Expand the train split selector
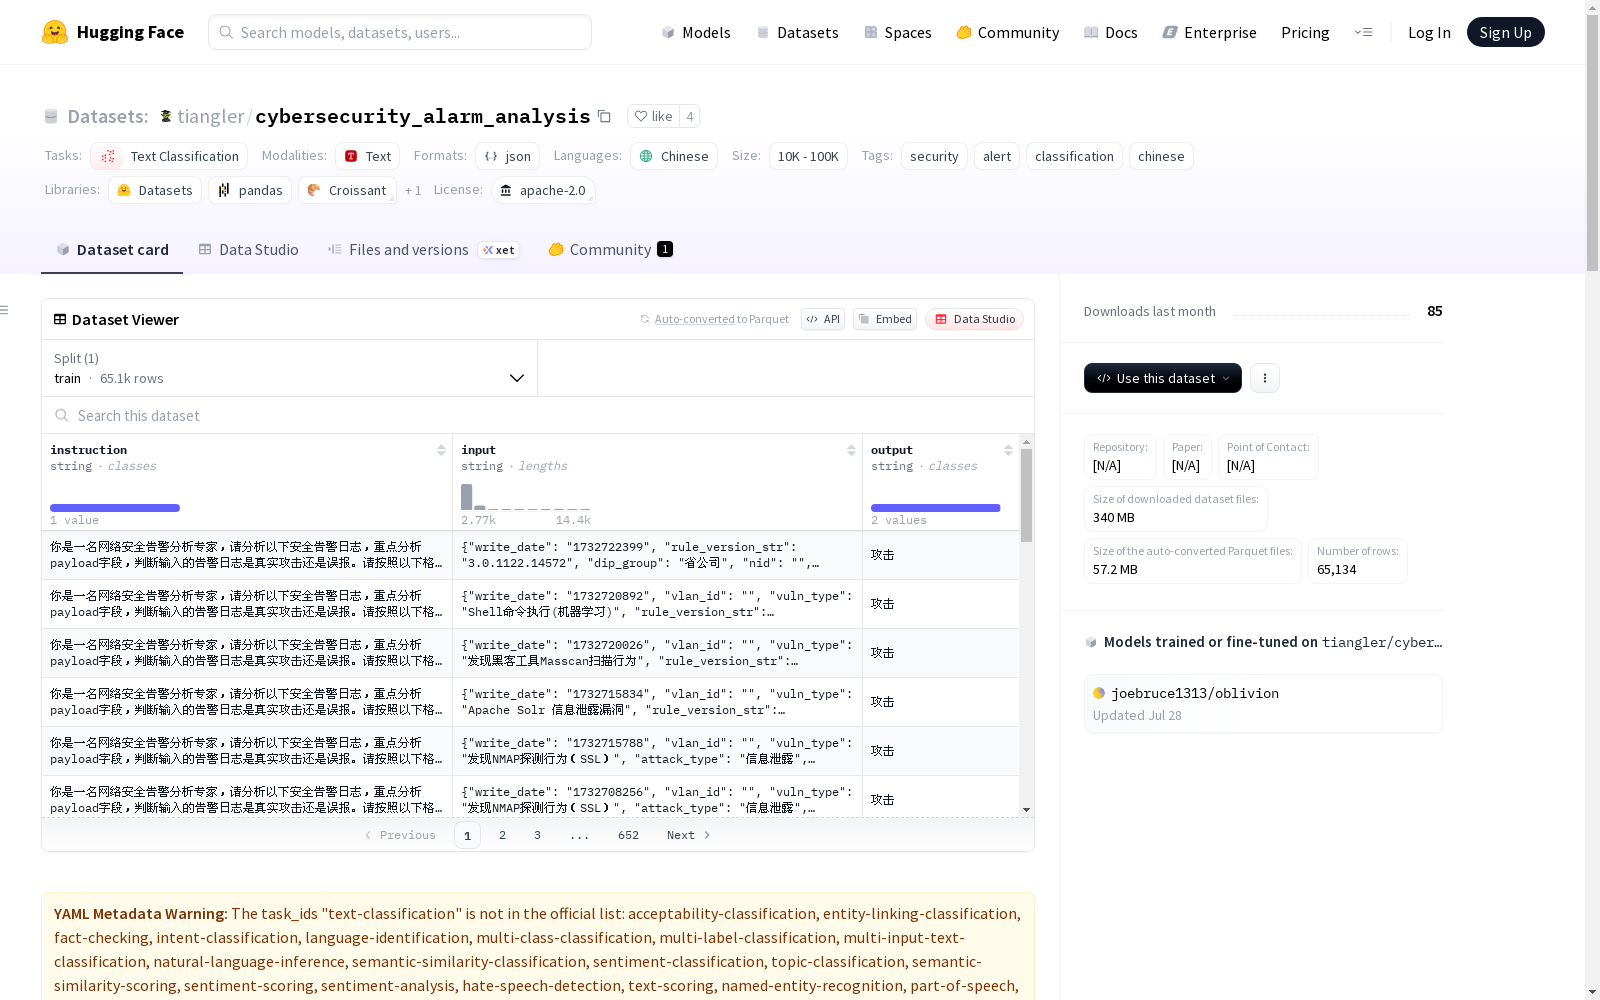The image size is (1600, 1000). click(289, 368)
